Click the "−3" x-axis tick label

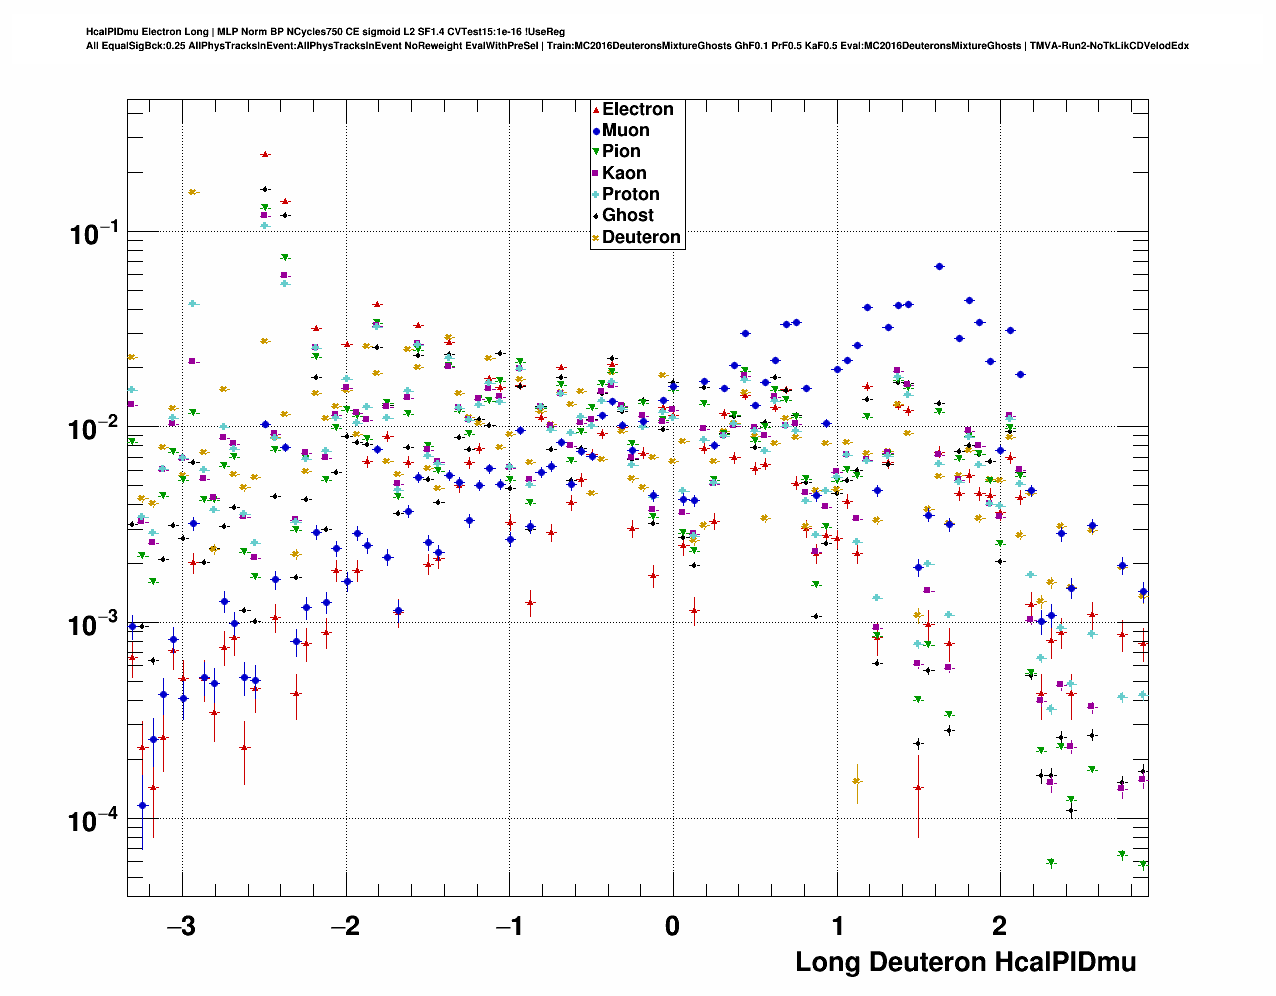click(x=181, y=926)
